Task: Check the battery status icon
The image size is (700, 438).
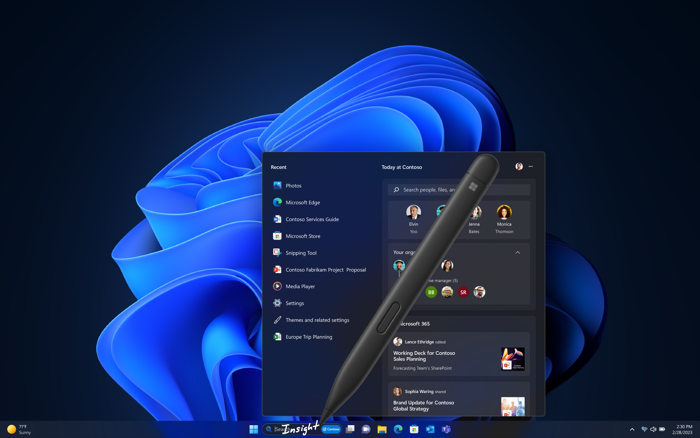Action: (662, 429)
